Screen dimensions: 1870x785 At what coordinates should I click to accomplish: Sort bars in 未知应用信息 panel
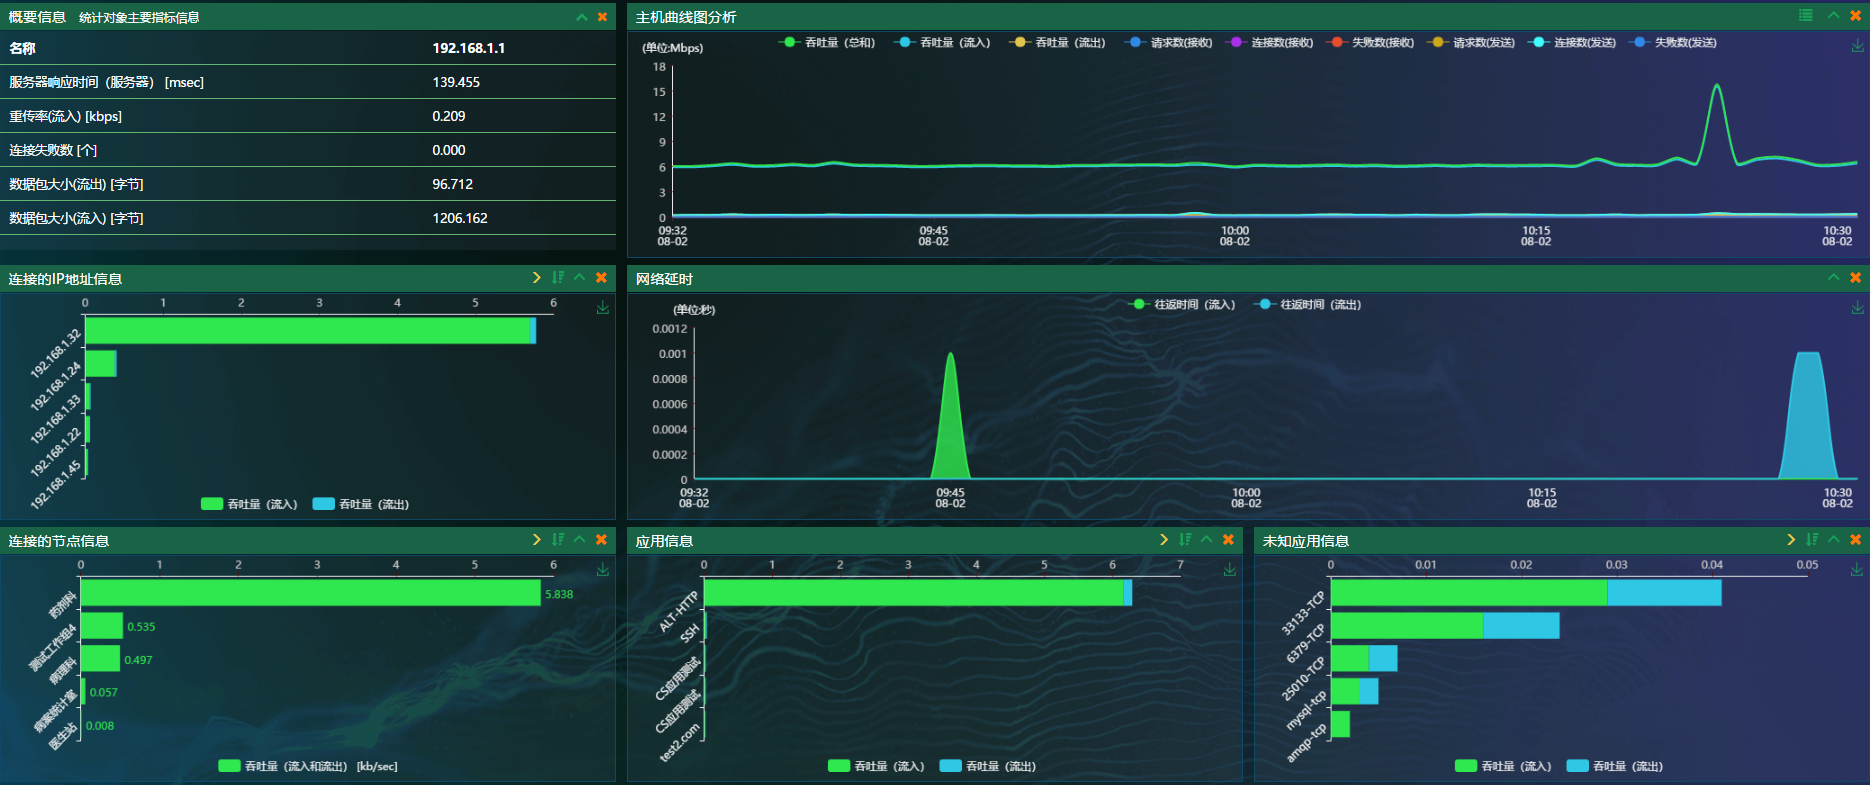click(1812, 539)
